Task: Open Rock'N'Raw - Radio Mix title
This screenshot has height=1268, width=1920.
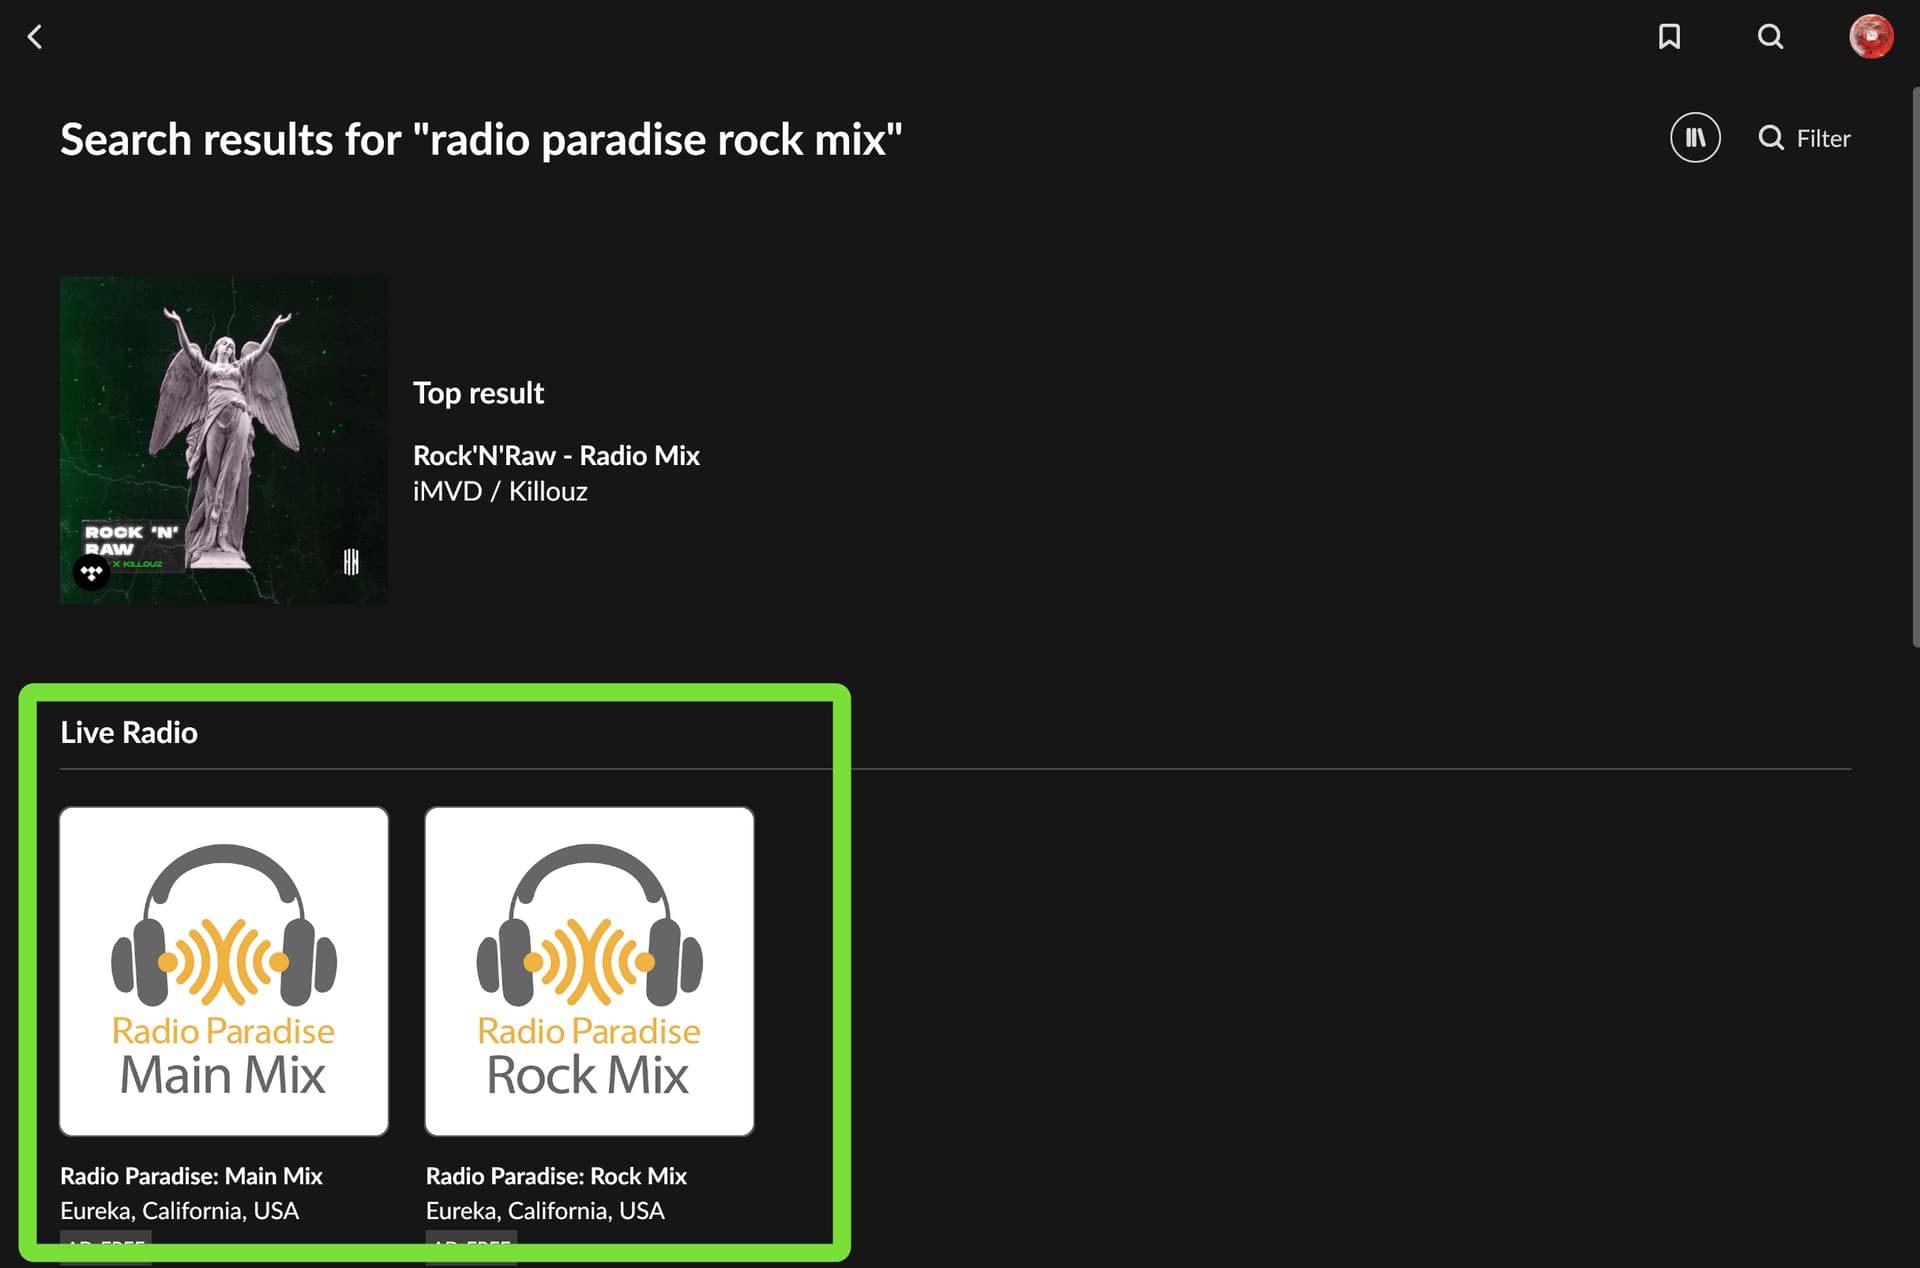Action: tap(556, 456)
